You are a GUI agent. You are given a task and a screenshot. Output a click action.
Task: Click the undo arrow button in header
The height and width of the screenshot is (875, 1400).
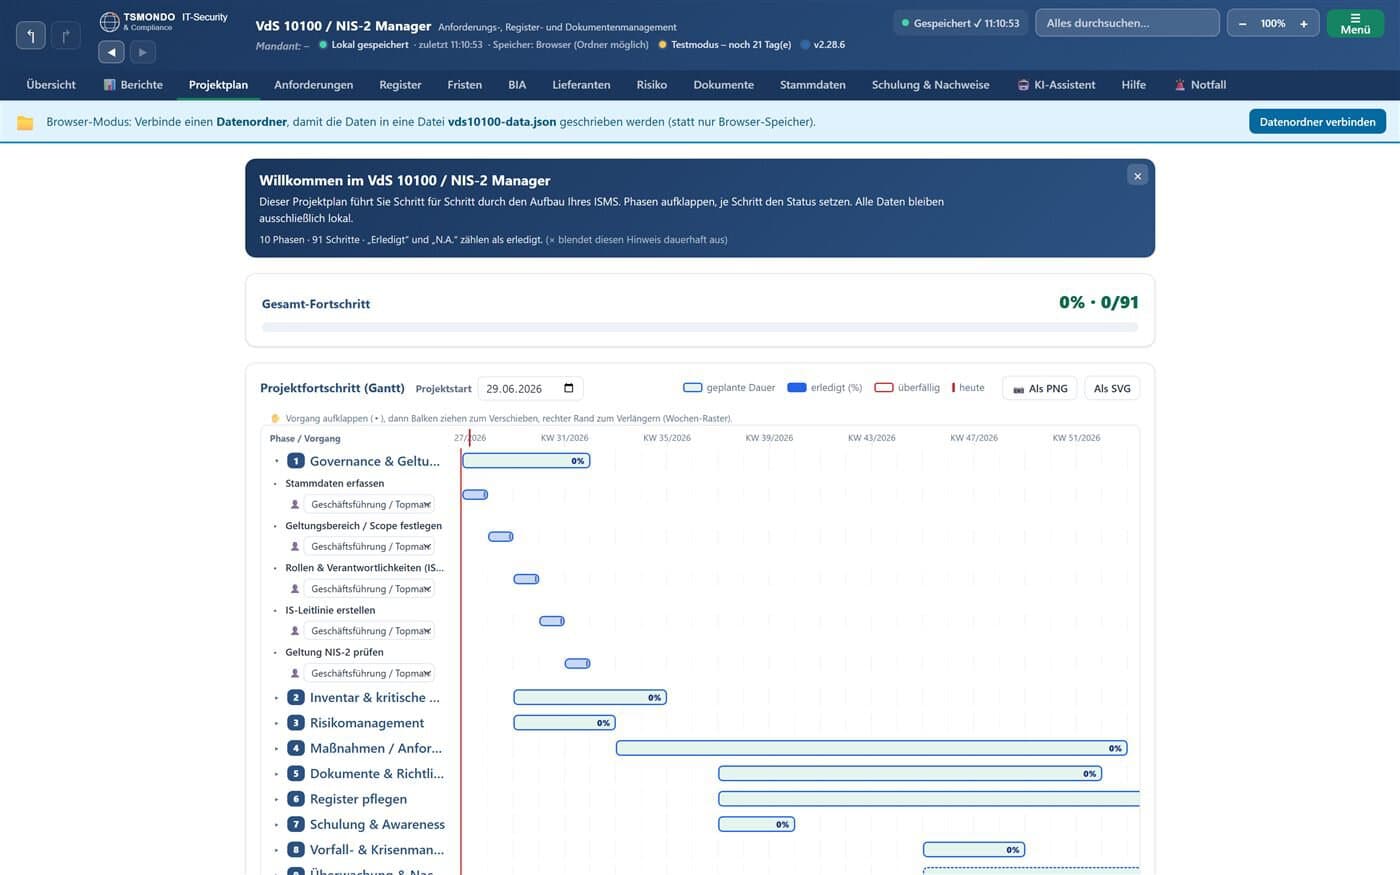pos(31,36)
